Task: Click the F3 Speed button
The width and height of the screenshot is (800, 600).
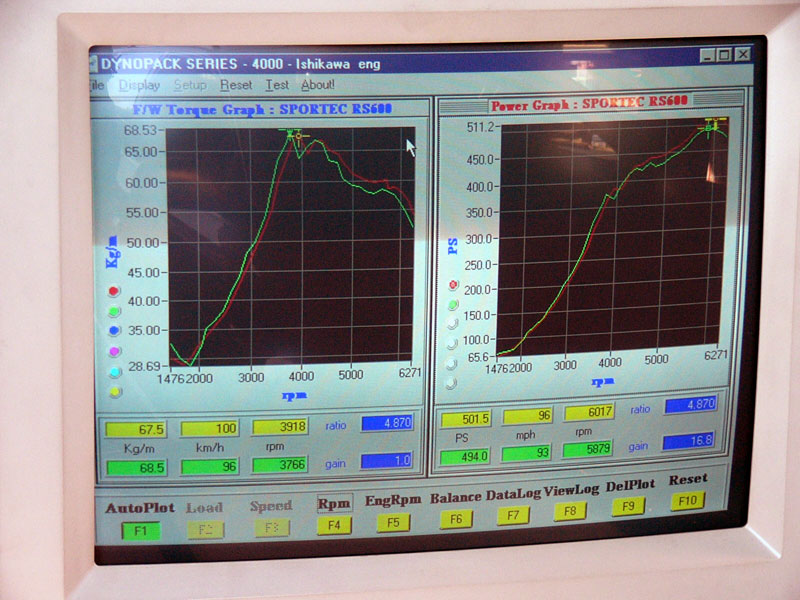Action: [x=272, y=528]
